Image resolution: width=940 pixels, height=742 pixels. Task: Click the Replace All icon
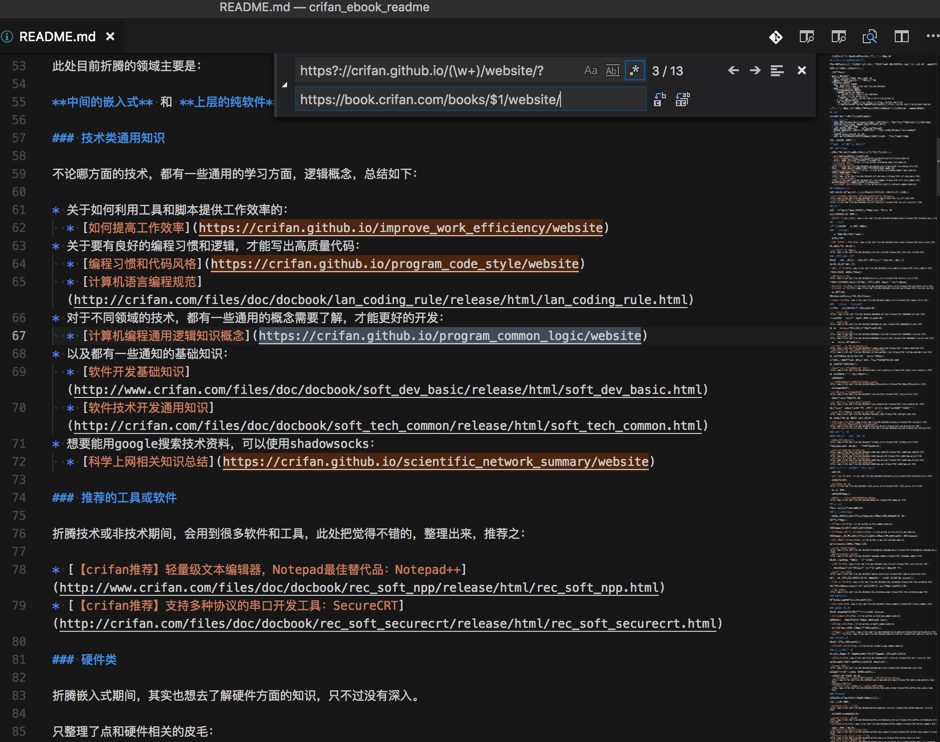pos(682,99)
